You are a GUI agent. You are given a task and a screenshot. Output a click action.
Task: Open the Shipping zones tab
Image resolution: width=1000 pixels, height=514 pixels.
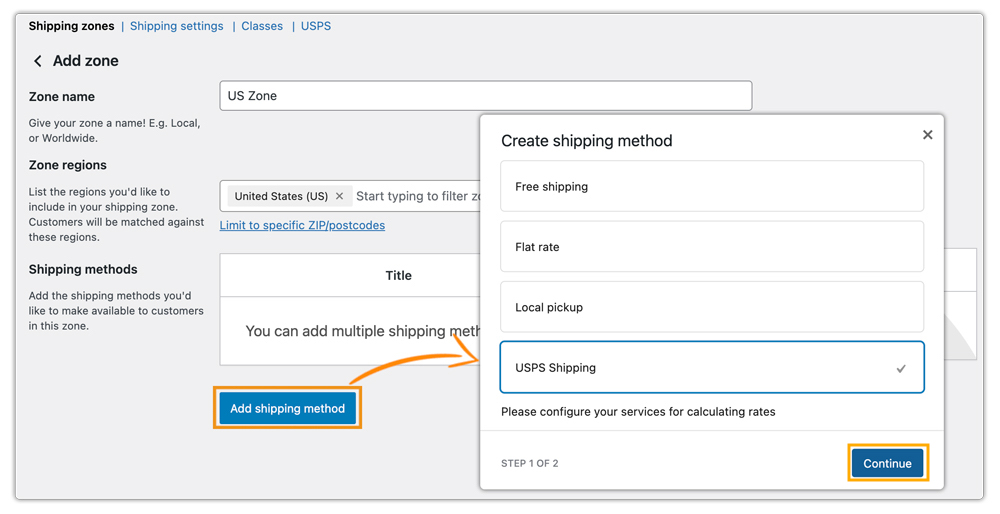click(x=71, y=26)
